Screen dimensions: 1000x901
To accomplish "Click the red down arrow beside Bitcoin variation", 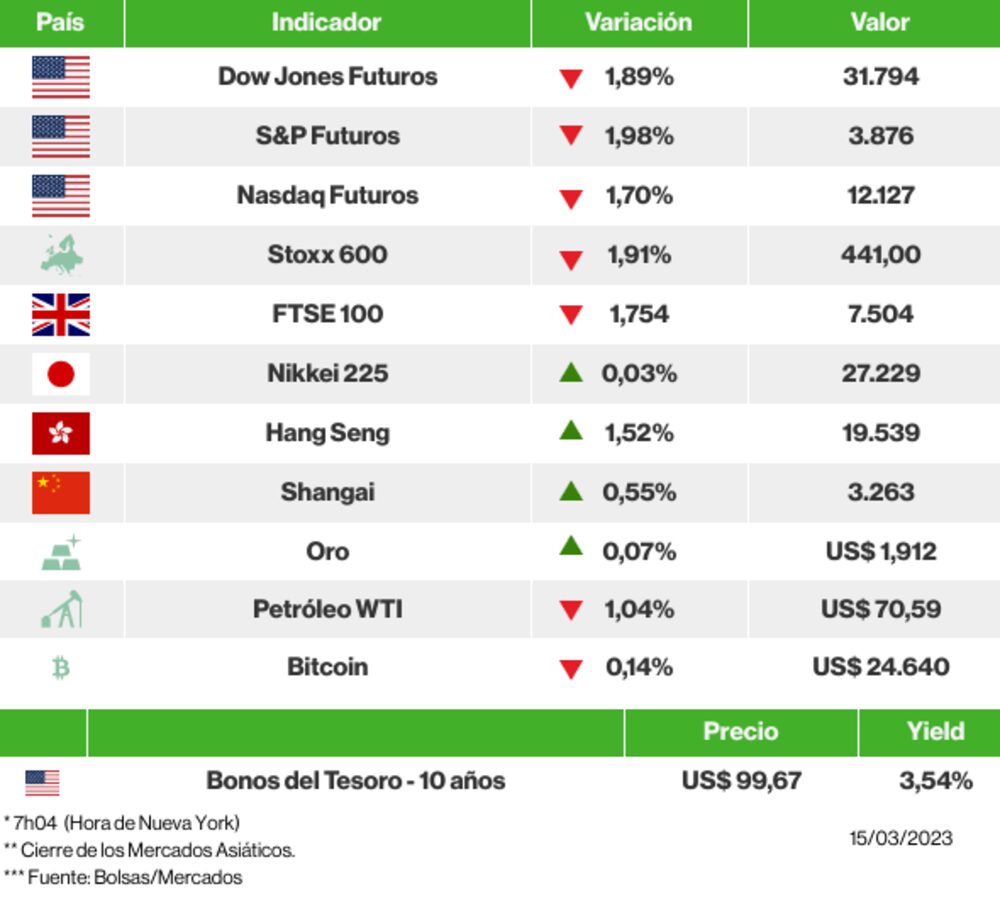I will [571, 669].
